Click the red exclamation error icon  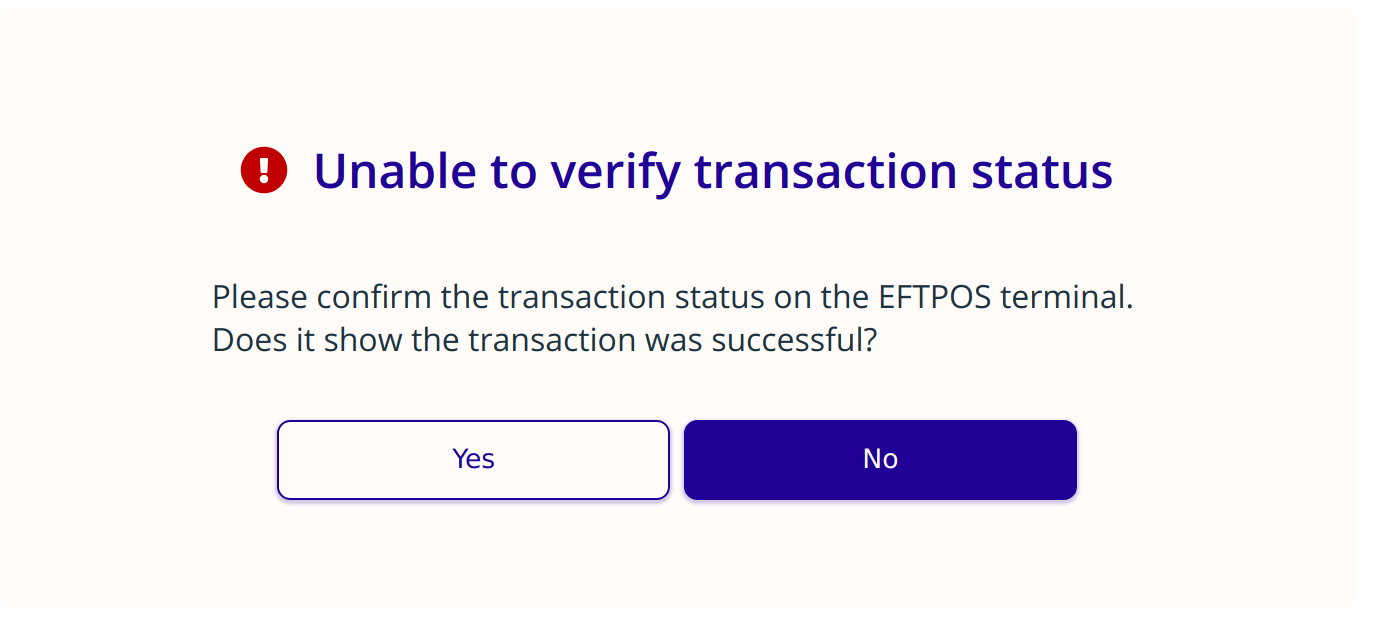[264, 170]
